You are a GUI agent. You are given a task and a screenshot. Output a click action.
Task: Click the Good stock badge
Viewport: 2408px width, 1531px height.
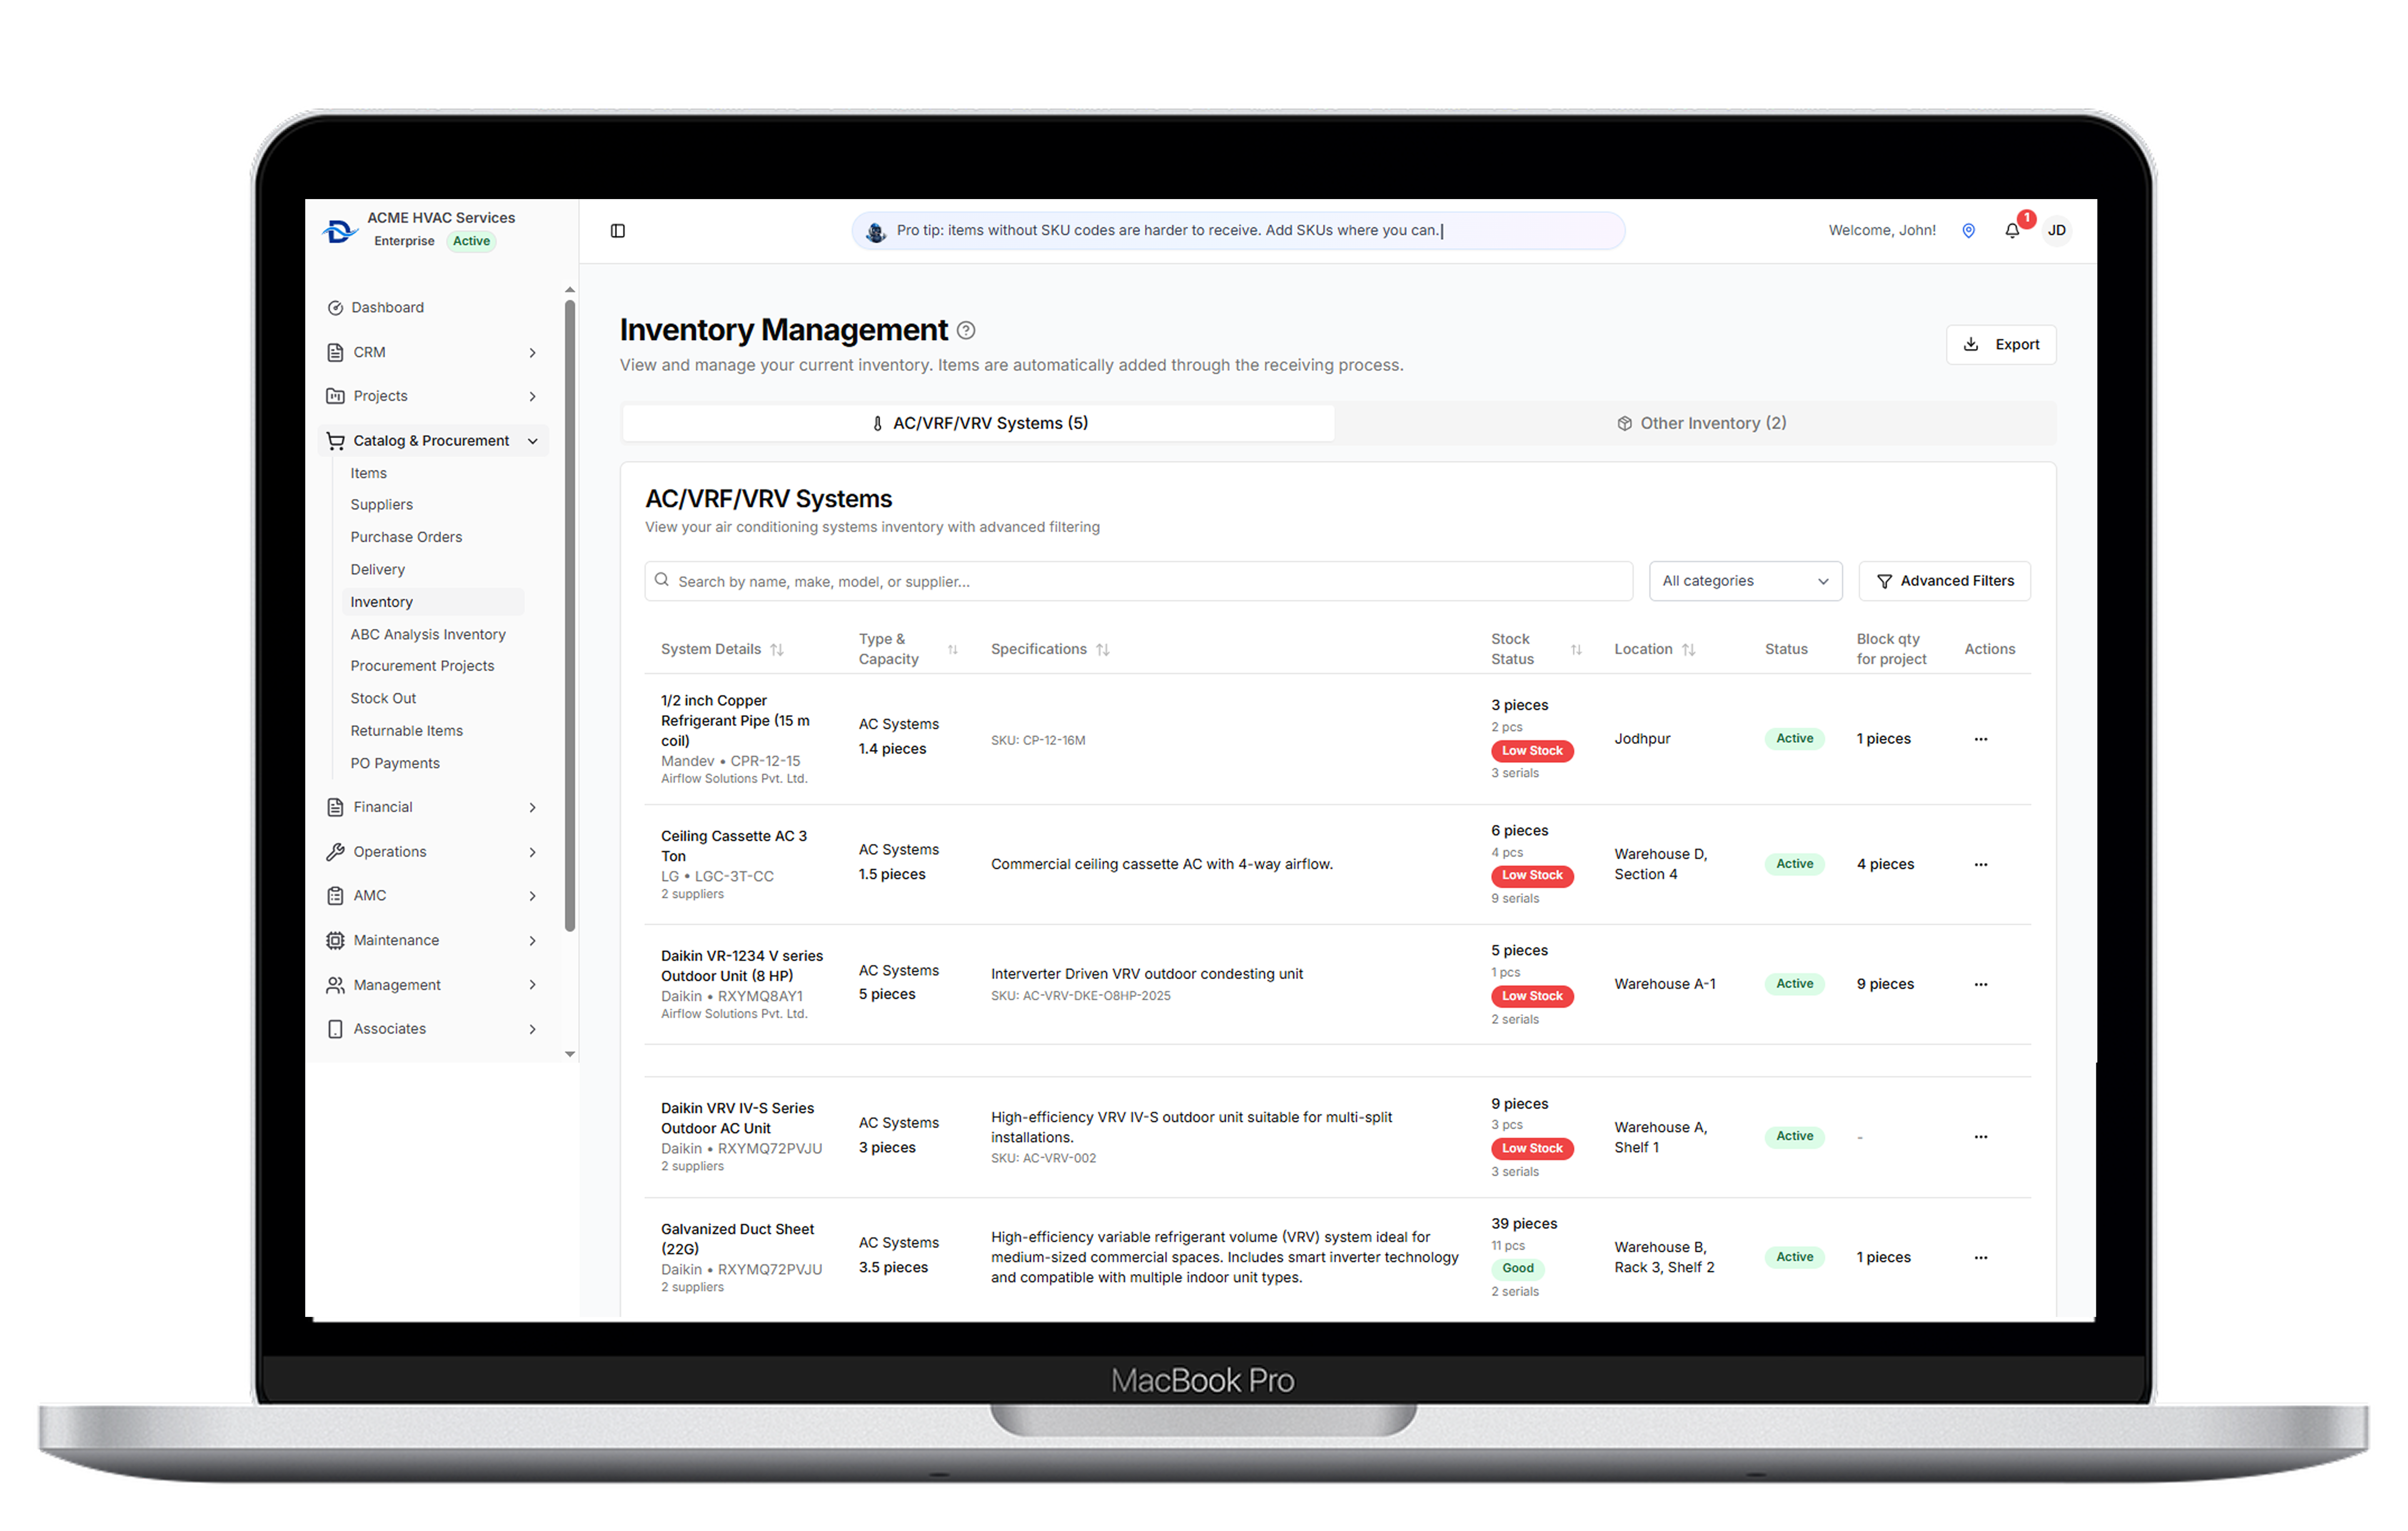1517,1269
